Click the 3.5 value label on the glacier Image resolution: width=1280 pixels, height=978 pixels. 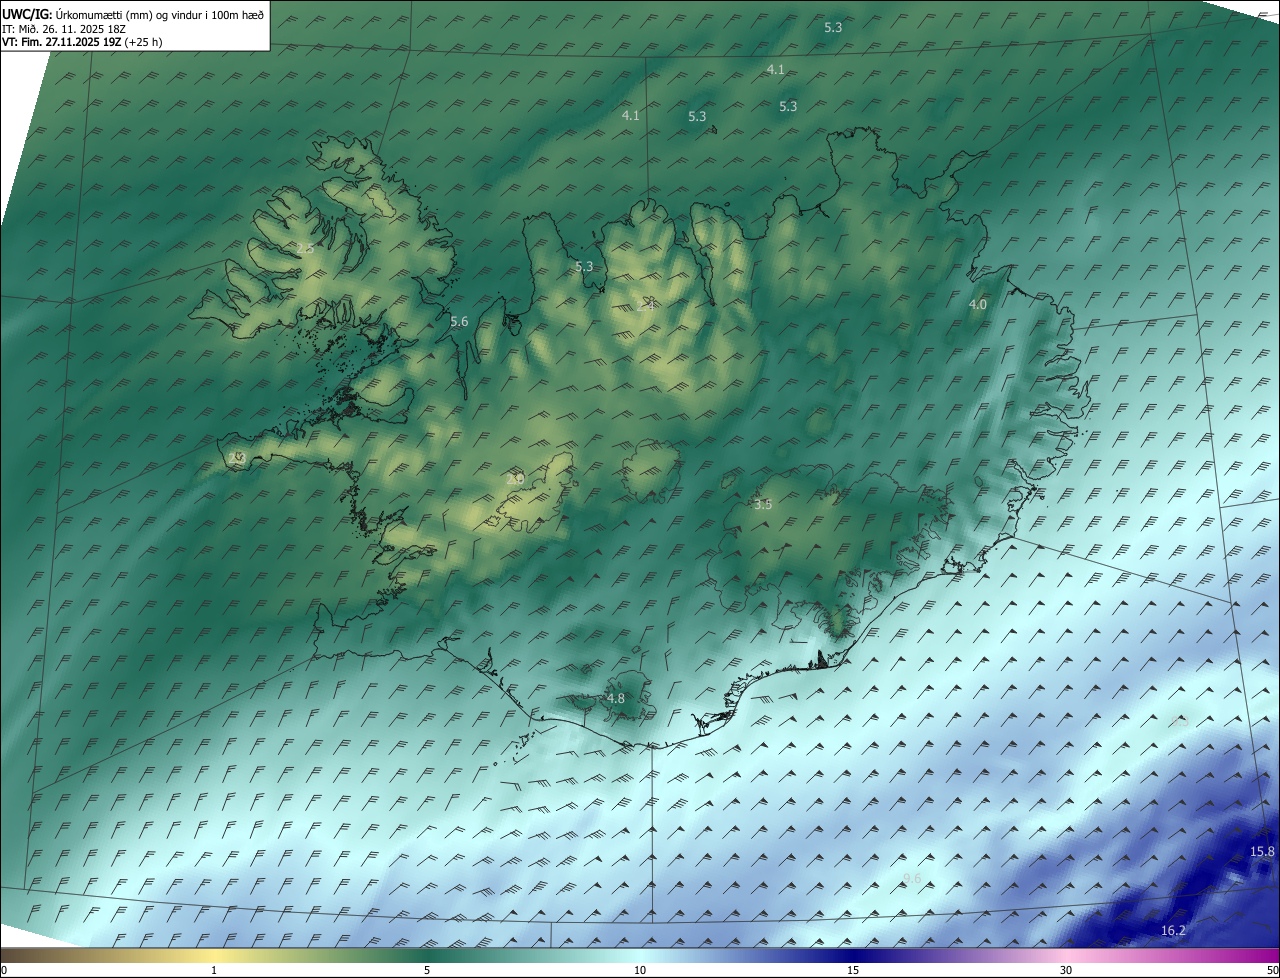tap(763, 505)
